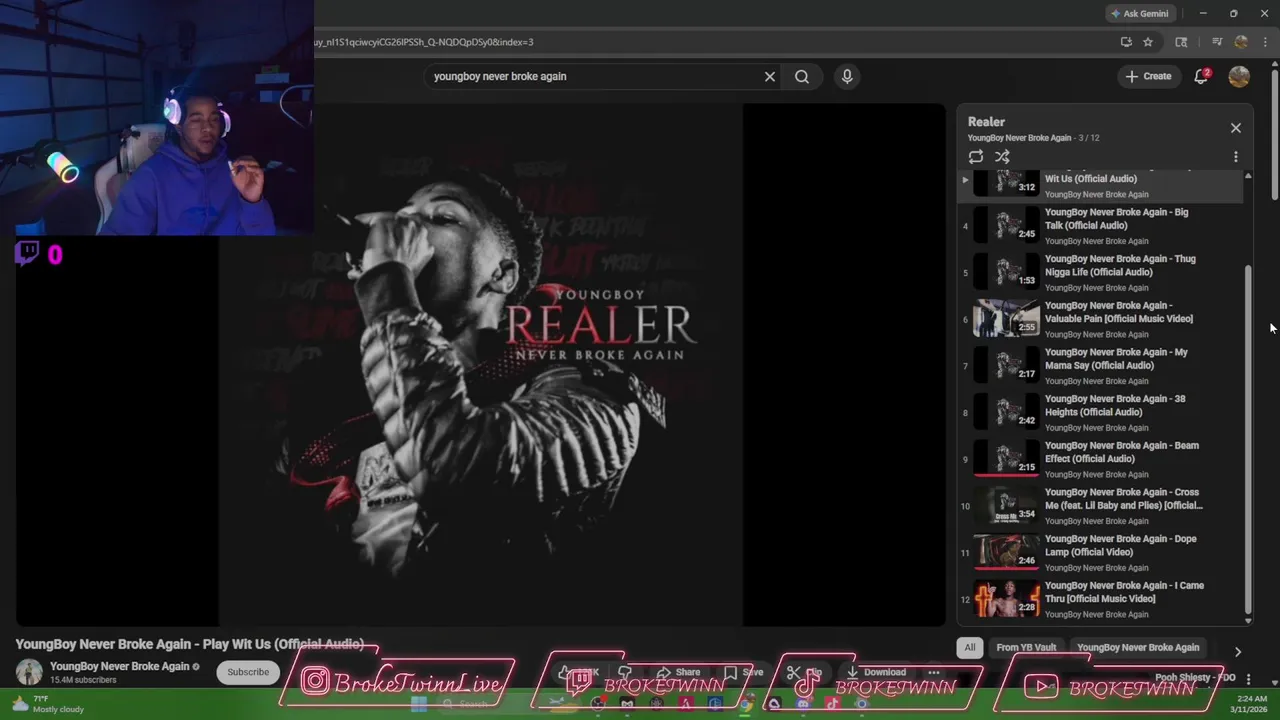Show next filter chips with right arrow
Screen dimensions: 1280x720
point(1238,652)
